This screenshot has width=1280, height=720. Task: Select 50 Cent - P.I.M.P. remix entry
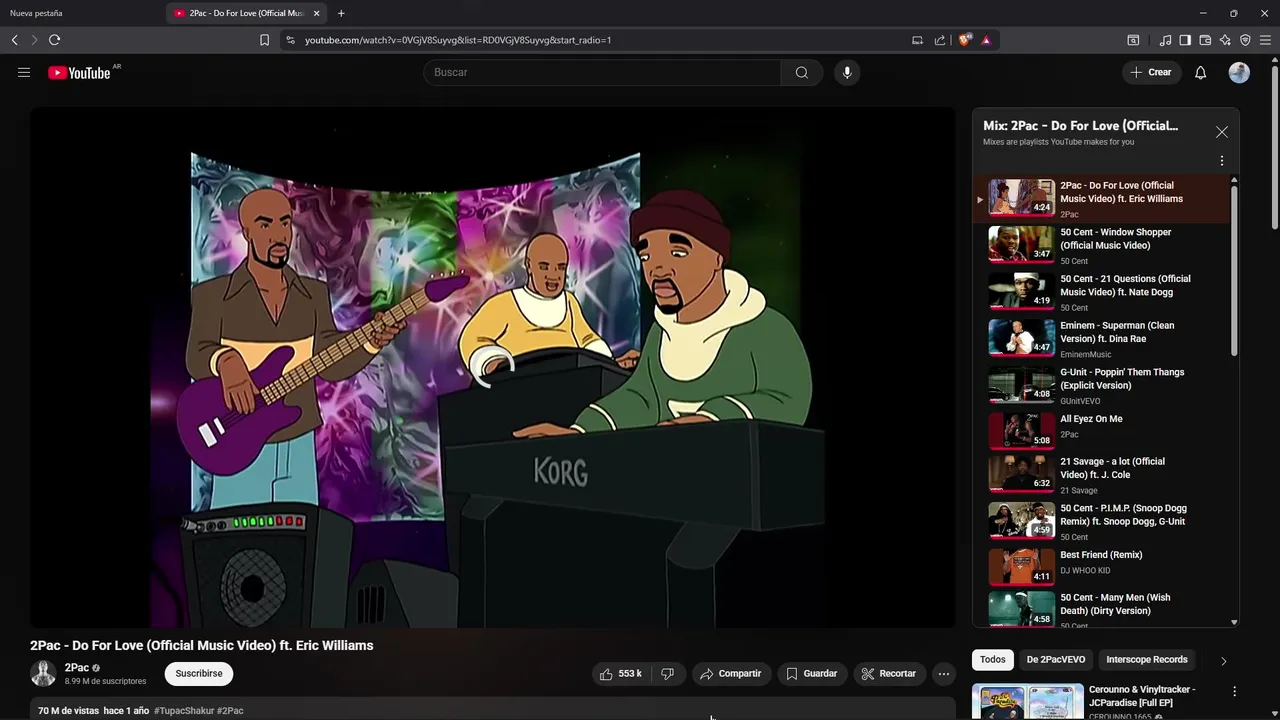tap(1100, 521)
